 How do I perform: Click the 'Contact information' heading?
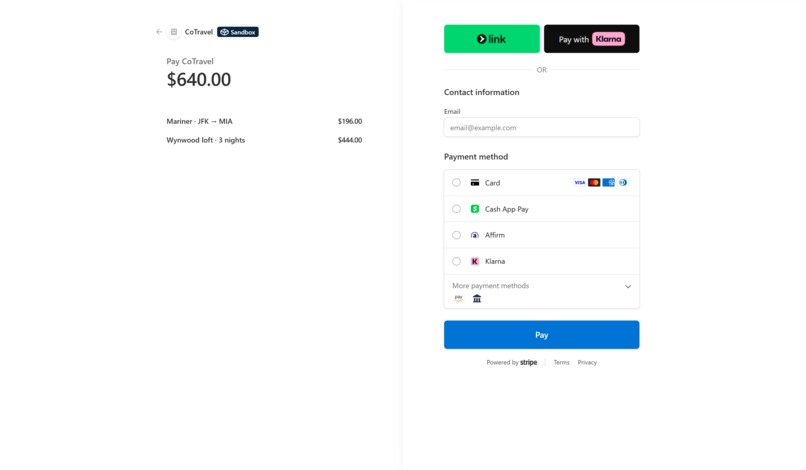point(482,92)
